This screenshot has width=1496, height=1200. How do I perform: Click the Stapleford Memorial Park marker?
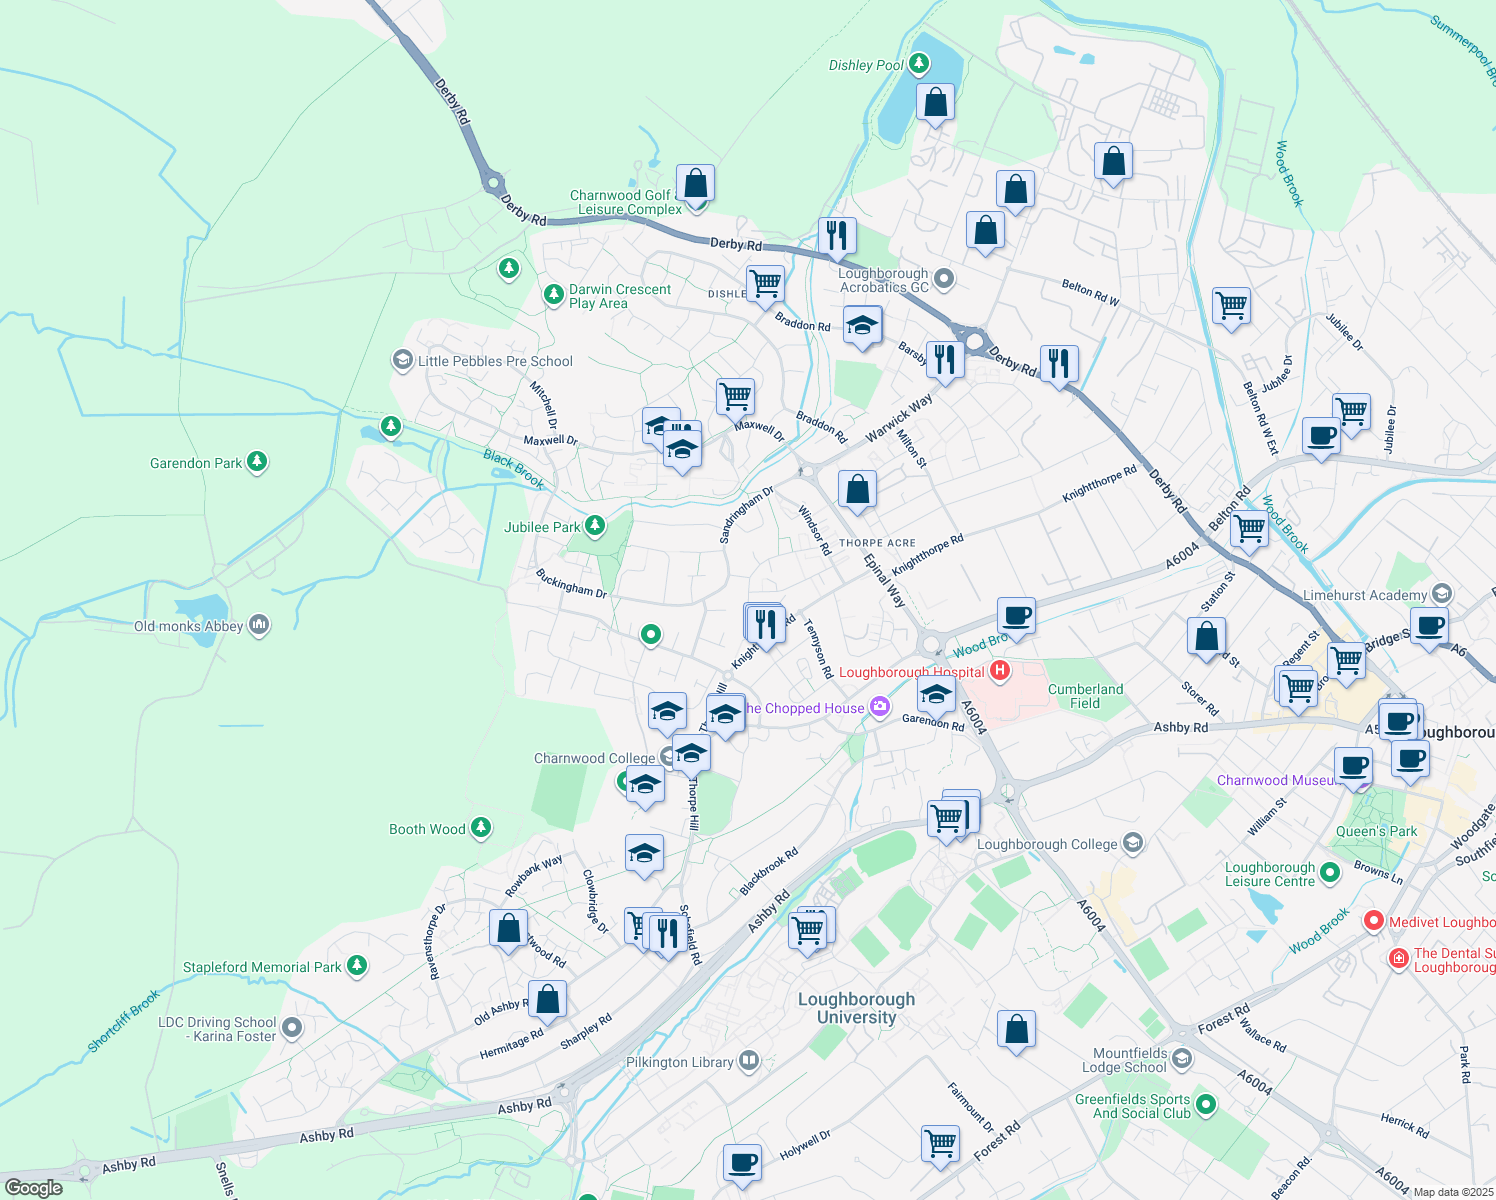click(357, 966)
